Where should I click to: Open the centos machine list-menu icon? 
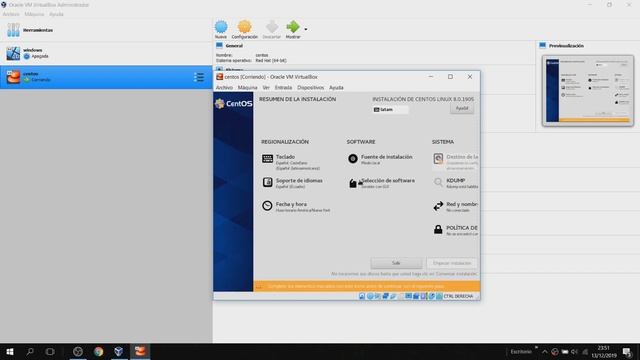click(199, 77)
